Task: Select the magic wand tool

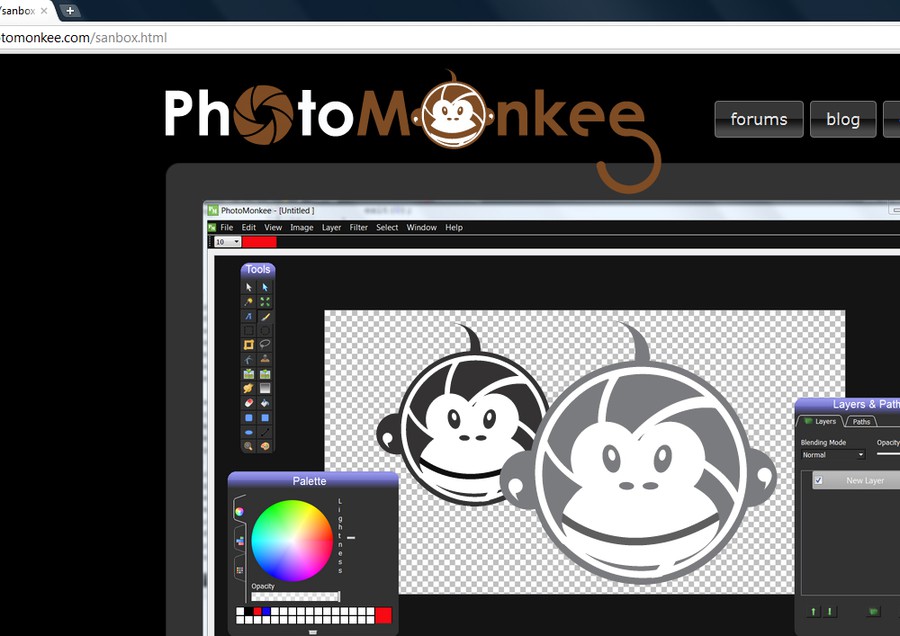Action: [249, 301]
